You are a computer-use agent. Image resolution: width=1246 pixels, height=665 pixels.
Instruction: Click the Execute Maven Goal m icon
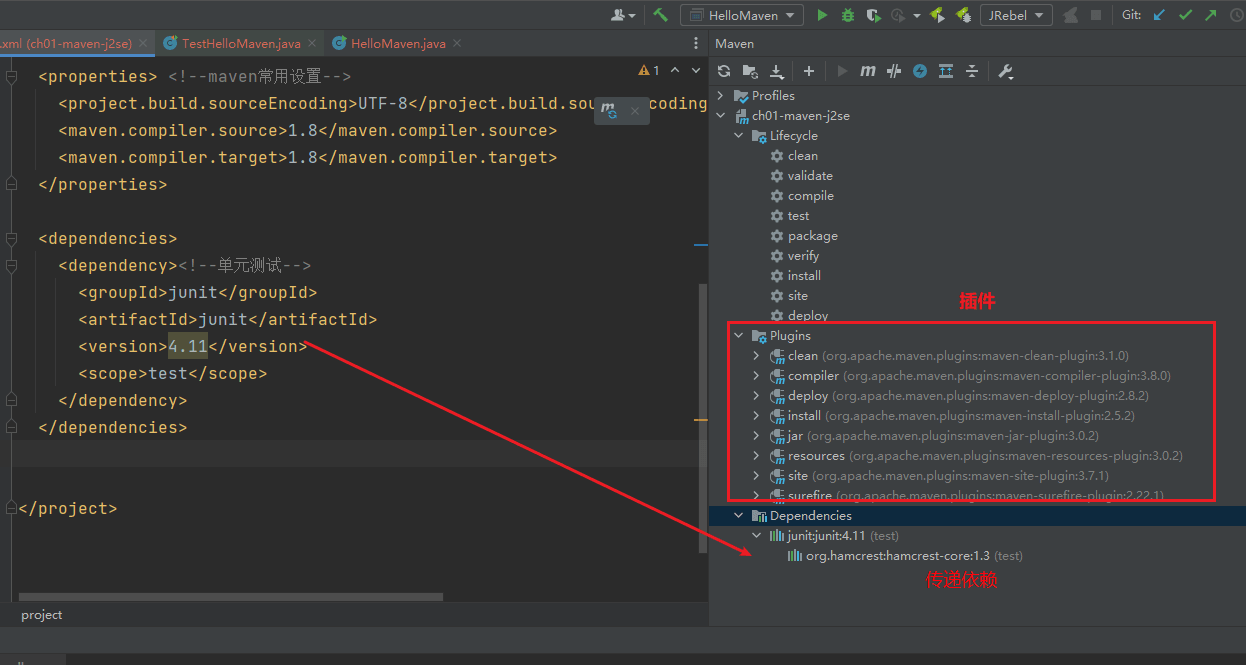tap(868, 71)
